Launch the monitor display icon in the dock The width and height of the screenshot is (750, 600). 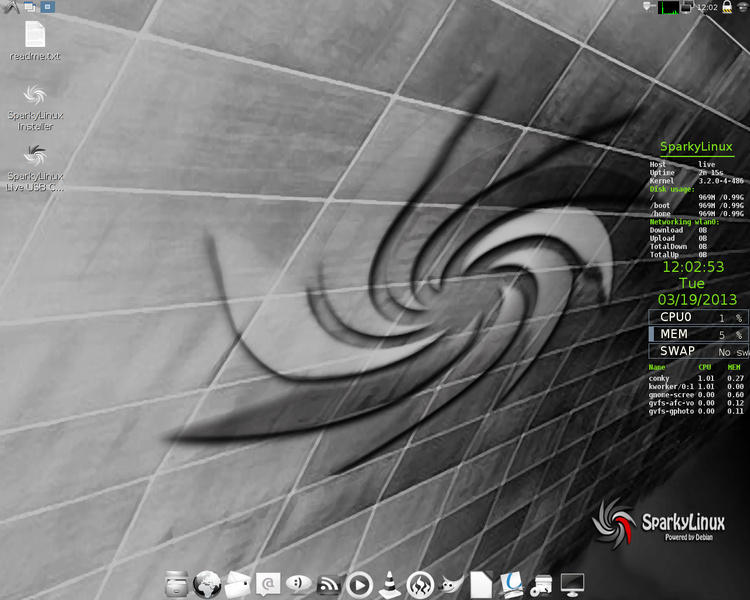point(573,585)
